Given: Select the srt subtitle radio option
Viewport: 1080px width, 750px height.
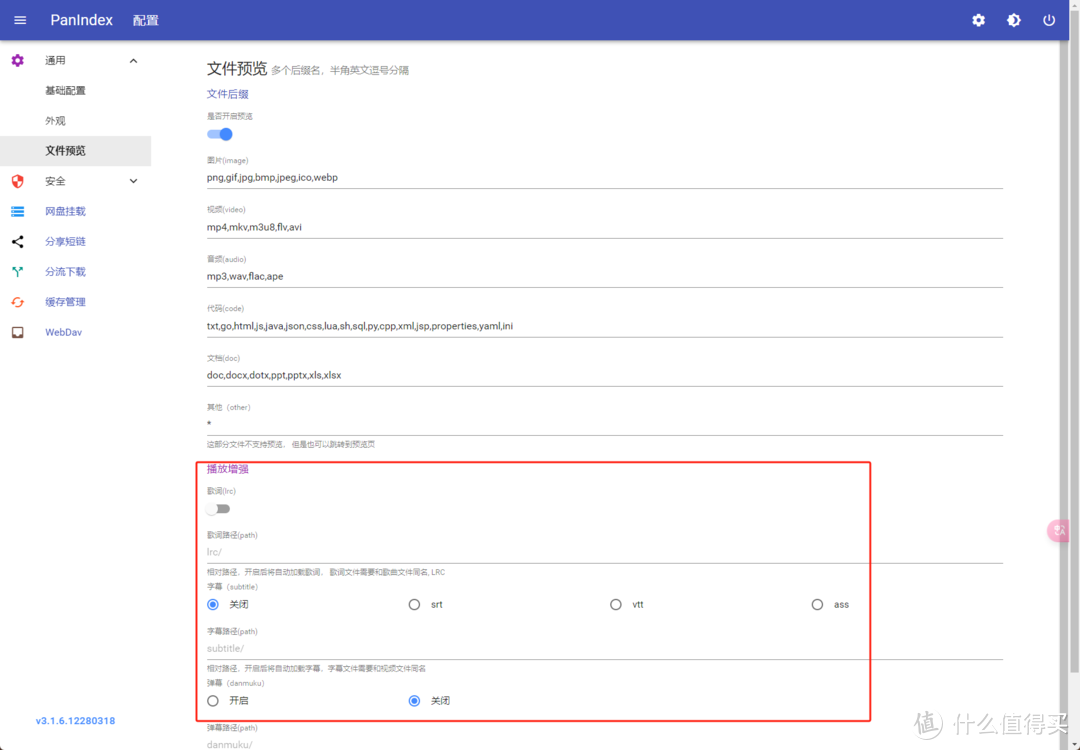Looking at the screenshot, I should click(x=414, y=604).
